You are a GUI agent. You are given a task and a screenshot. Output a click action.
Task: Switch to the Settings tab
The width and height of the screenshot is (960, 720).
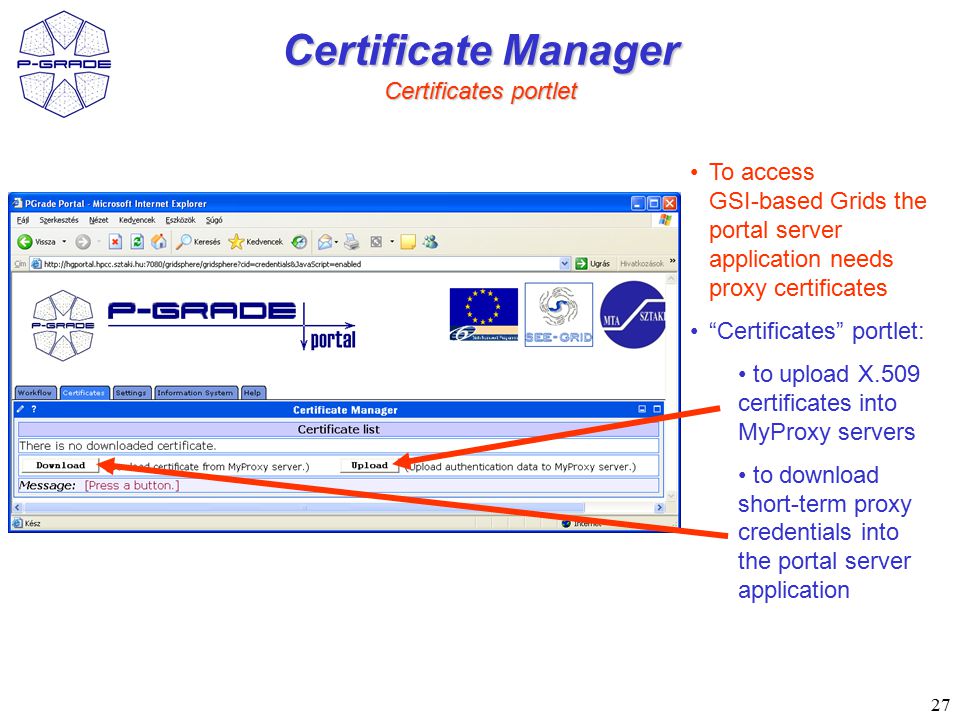[131, 393]
